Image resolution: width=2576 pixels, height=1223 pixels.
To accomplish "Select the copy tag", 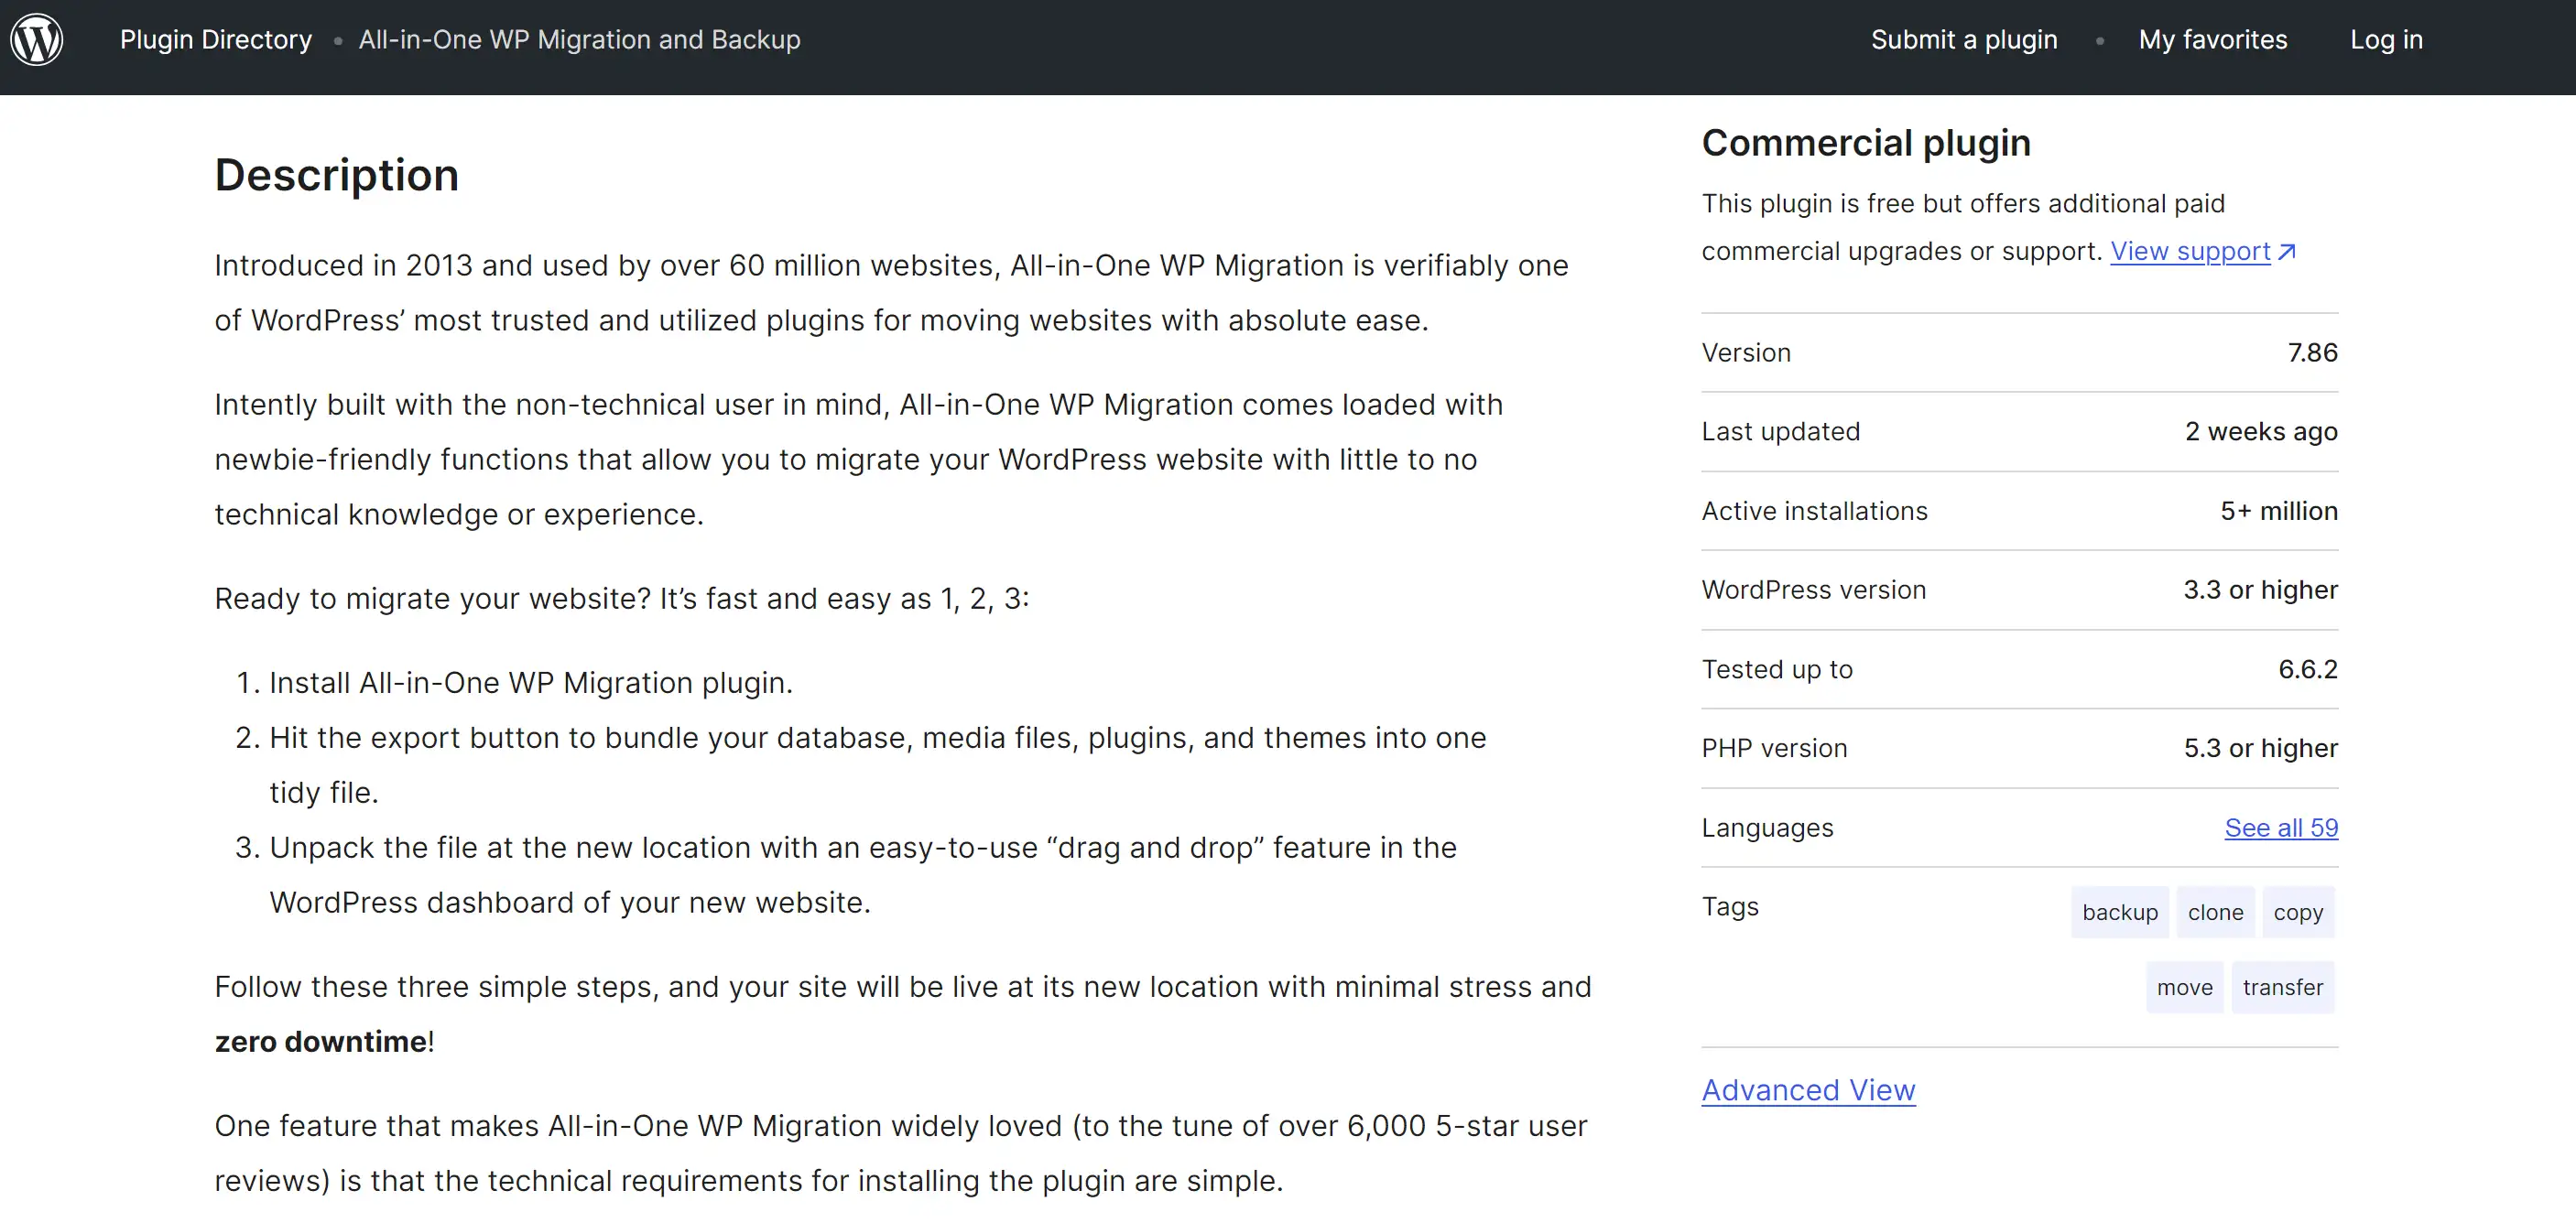I will [x=2298, y=912].
